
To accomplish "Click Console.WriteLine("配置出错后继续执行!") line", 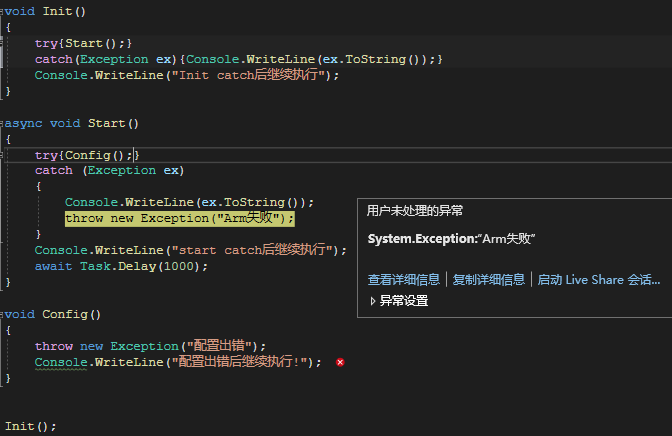I will (178, 362).
